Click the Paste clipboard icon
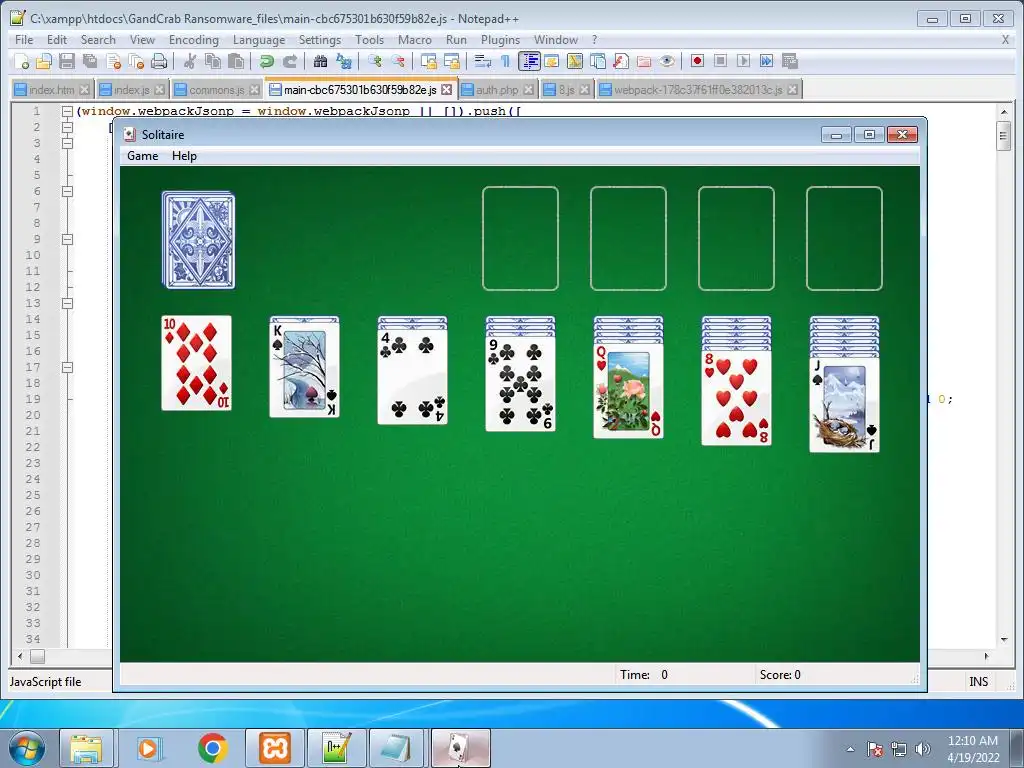This screenshot has width=1024, height=768. [x=236, y=61]
